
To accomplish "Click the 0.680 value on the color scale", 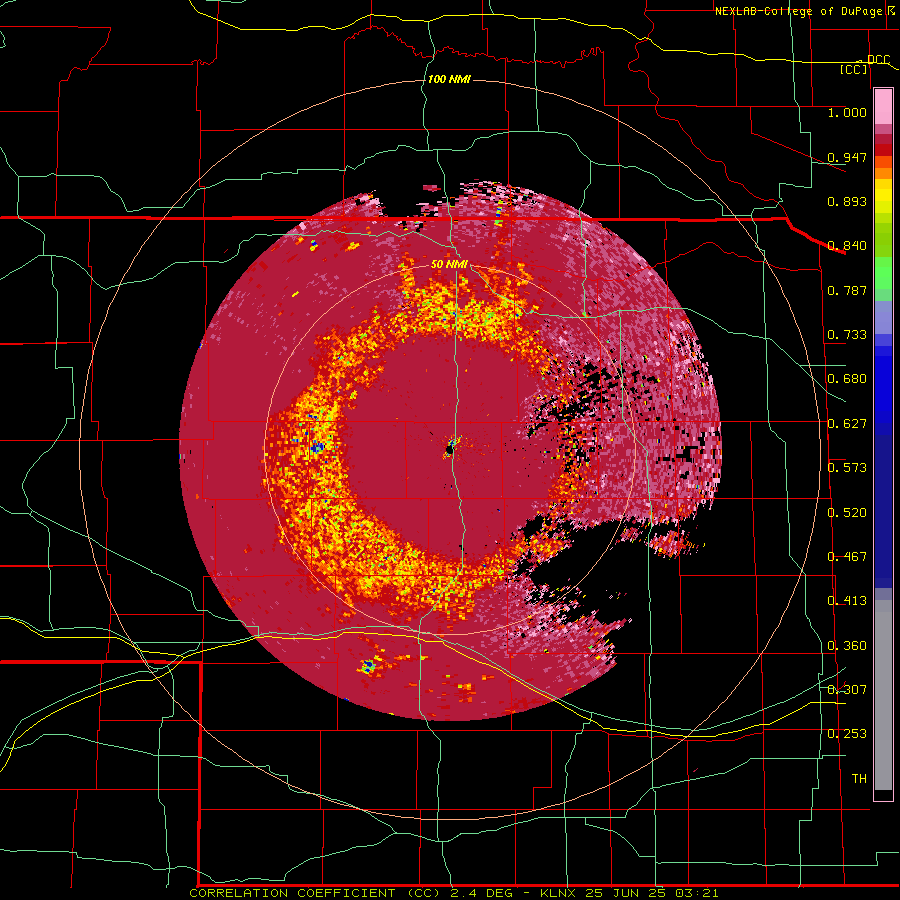I will [x=847, y=379].
